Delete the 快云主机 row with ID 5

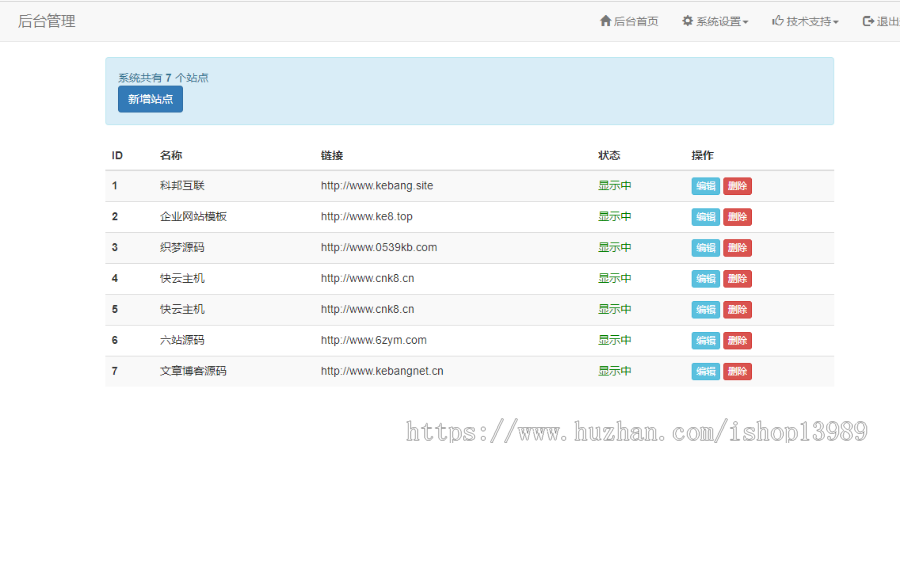click(737, 310)
